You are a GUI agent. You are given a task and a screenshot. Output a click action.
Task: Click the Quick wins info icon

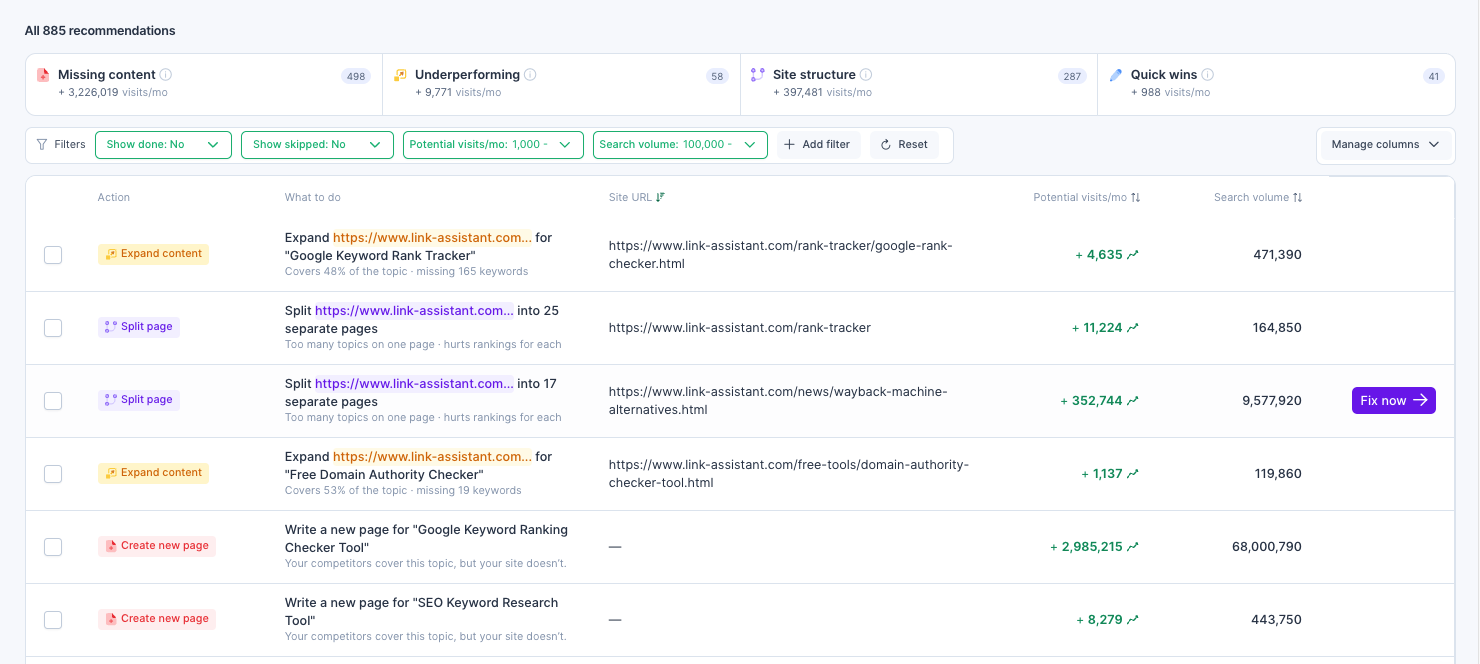[x=1208, y=75]
